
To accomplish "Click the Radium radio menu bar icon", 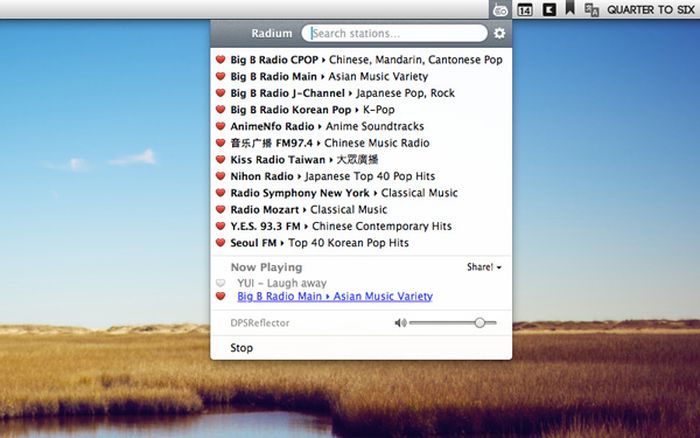I will (499, 9).
